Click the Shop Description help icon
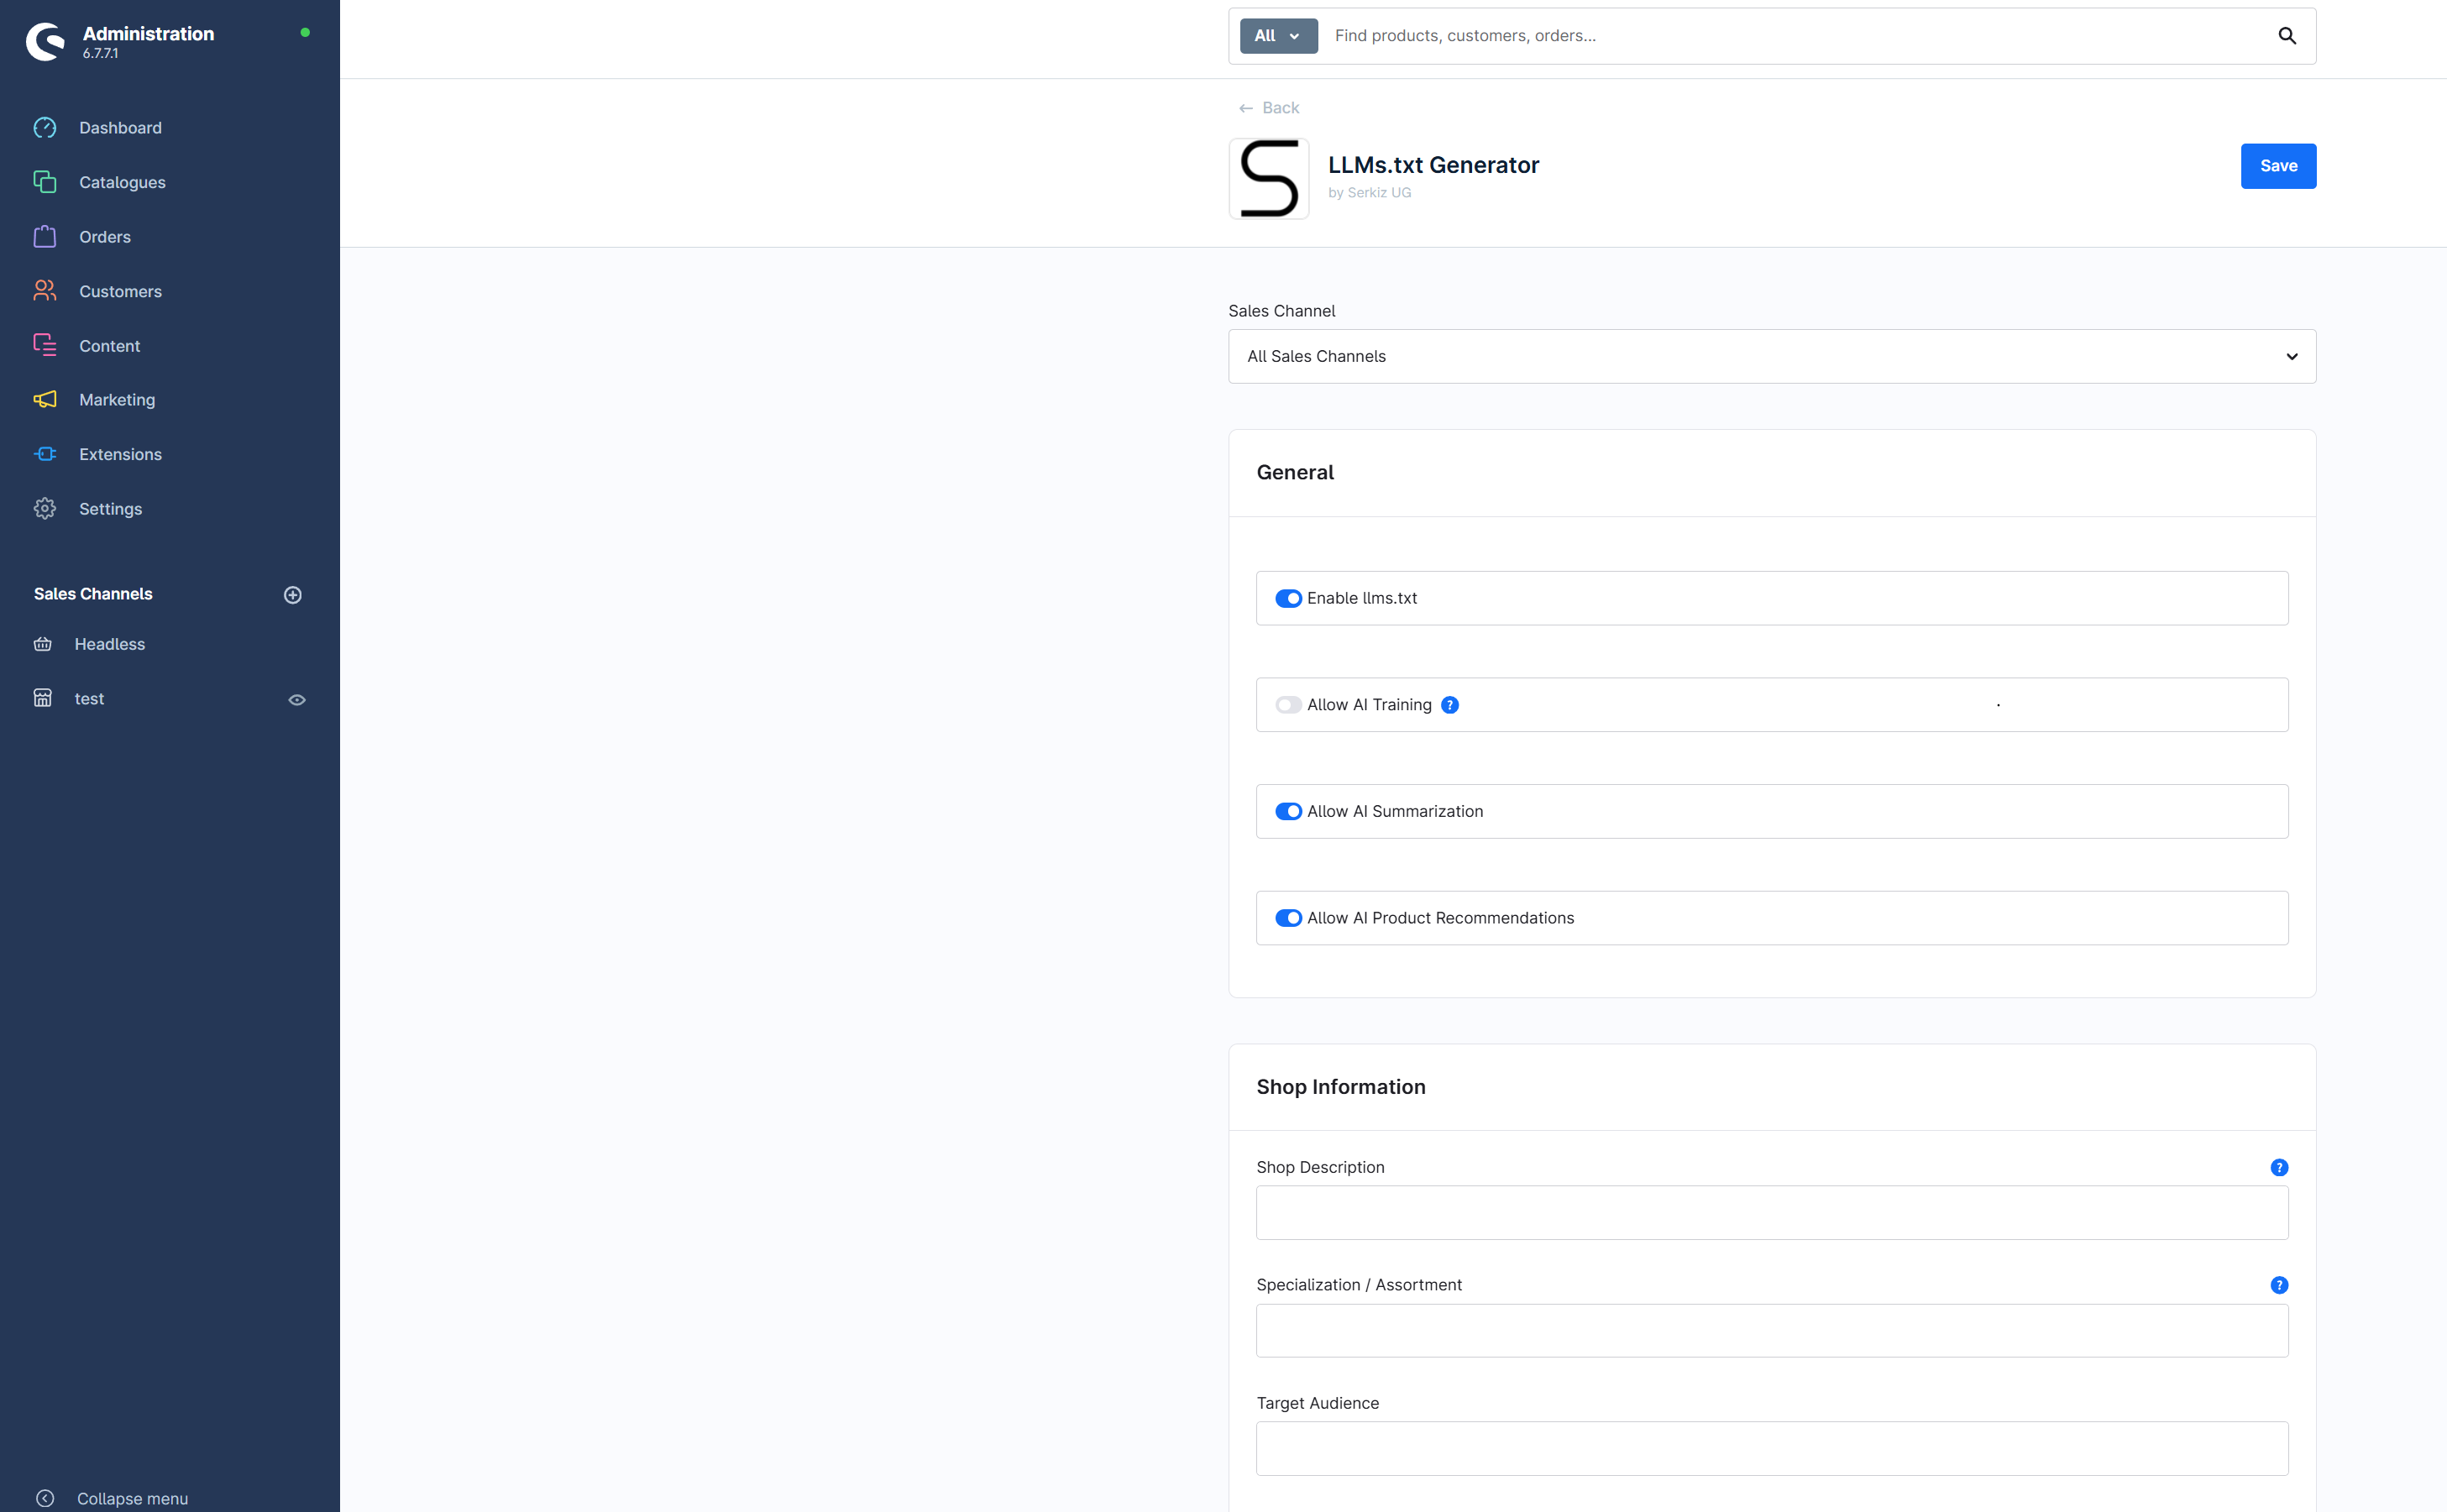The image size is (2447, 1512). point(2279,1167)
